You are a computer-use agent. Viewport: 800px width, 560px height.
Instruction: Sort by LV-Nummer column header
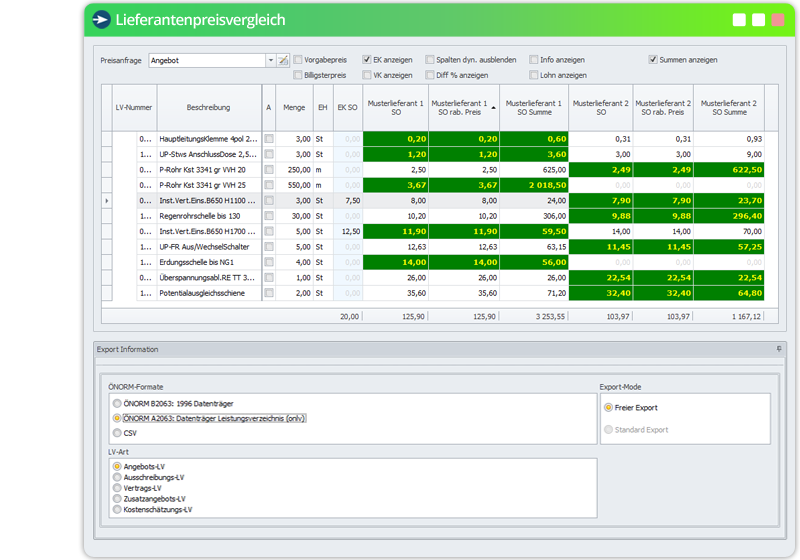(134, 108)
